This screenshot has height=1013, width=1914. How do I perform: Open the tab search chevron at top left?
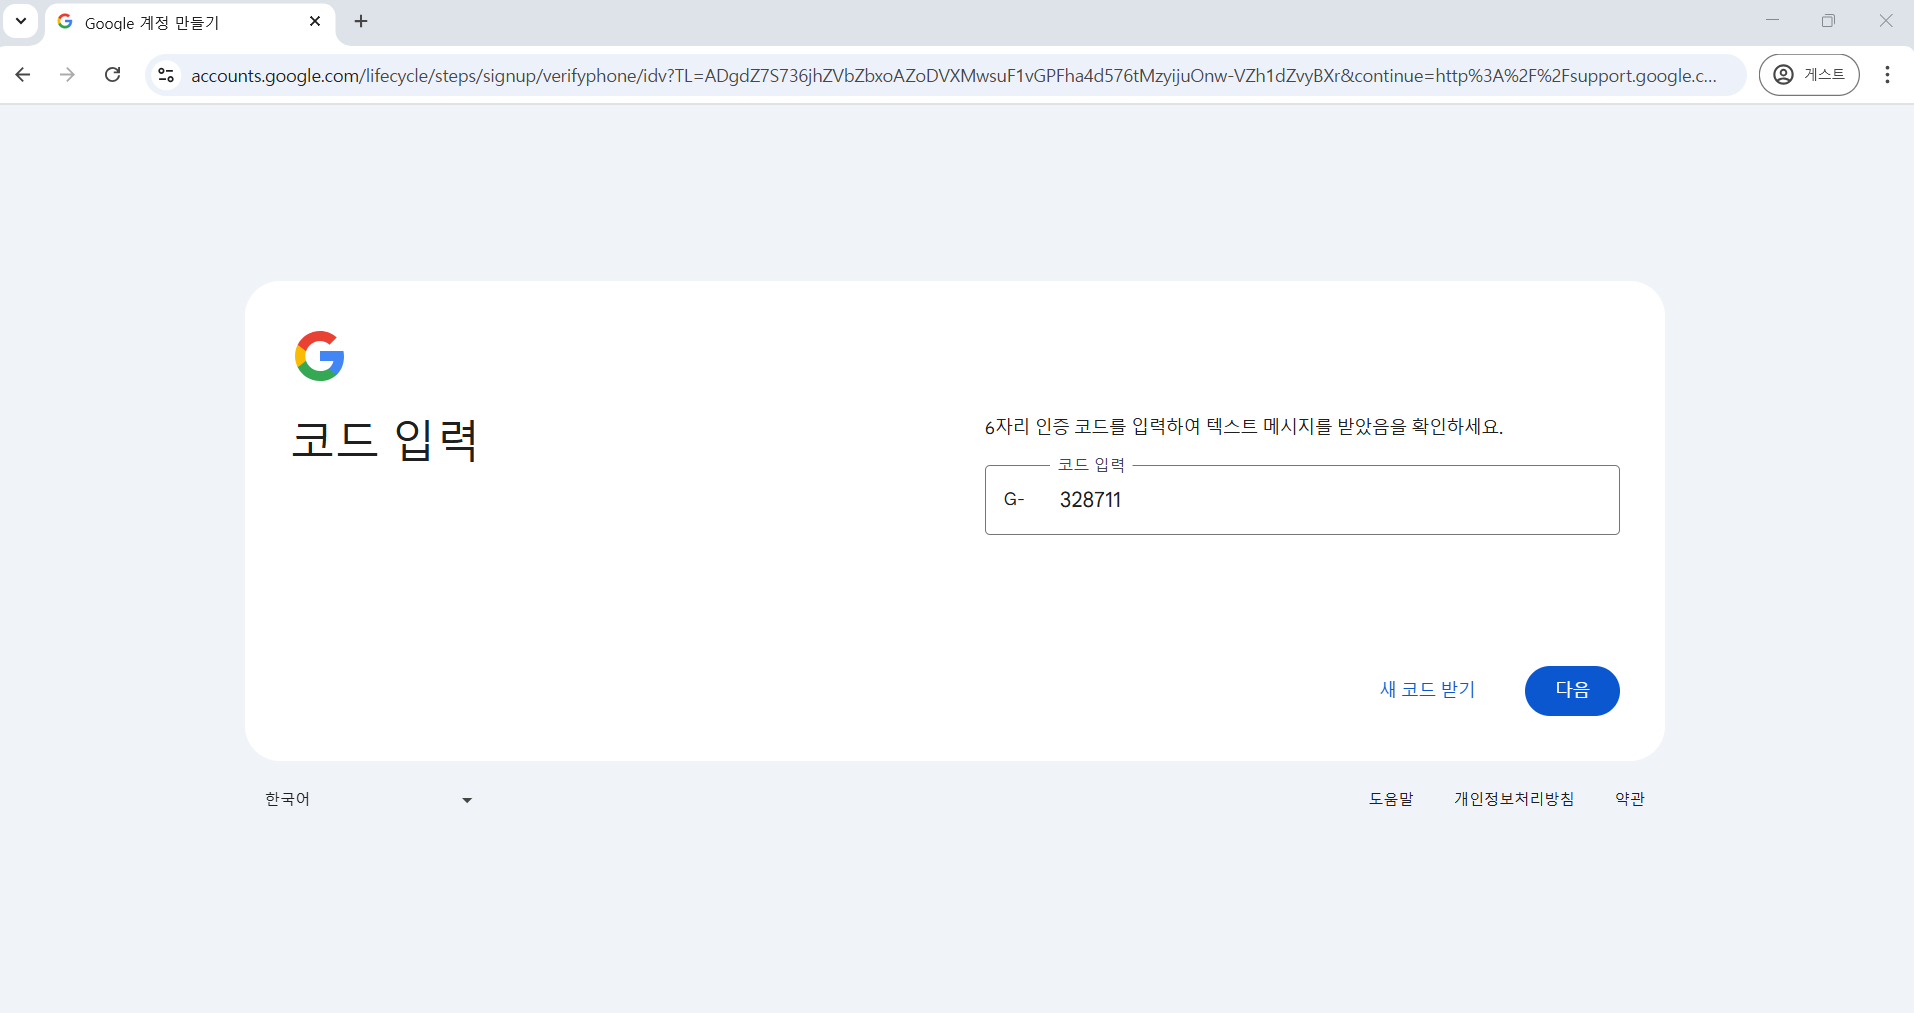click(20, 21)
